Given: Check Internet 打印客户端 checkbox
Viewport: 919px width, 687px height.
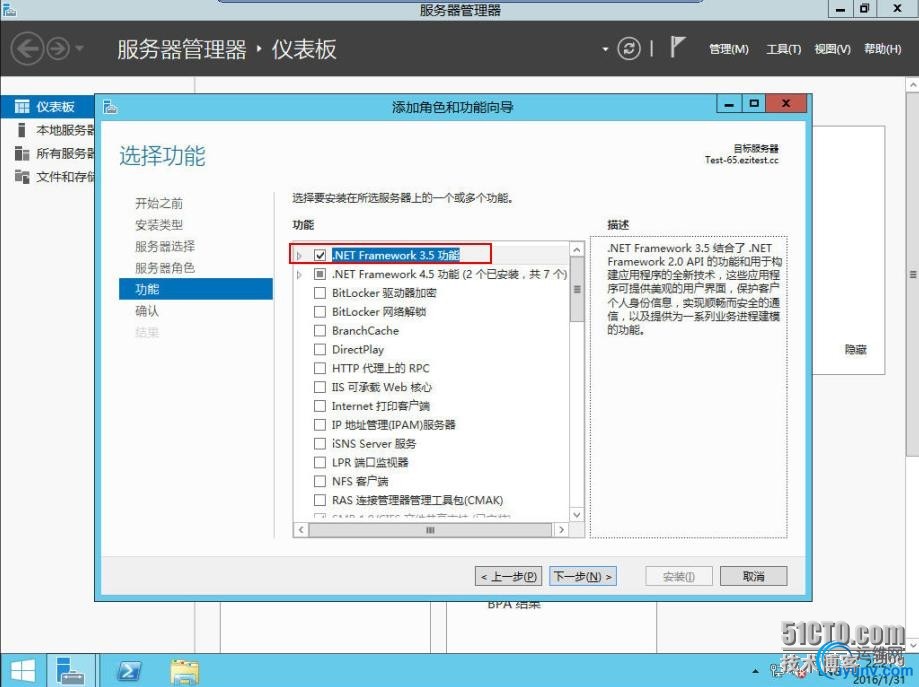Looking at the screenshot, I should tap(320, 406).
